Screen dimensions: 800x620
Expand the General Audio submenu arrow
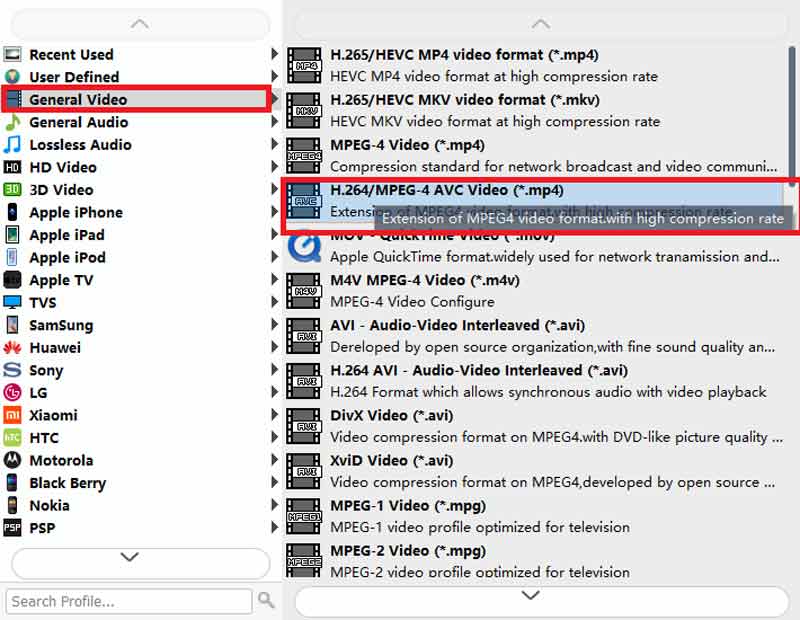pos(274,121)
